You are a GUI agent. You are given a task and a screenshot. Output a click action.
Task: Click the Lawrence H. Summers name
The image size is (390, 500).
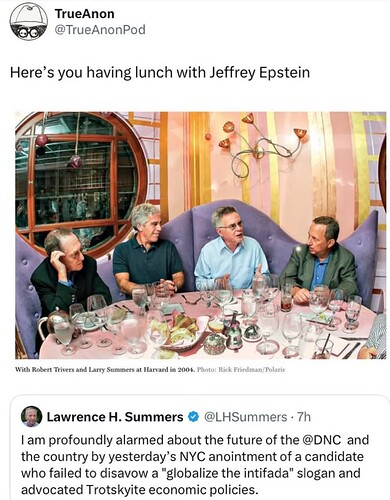coord(115,417)
